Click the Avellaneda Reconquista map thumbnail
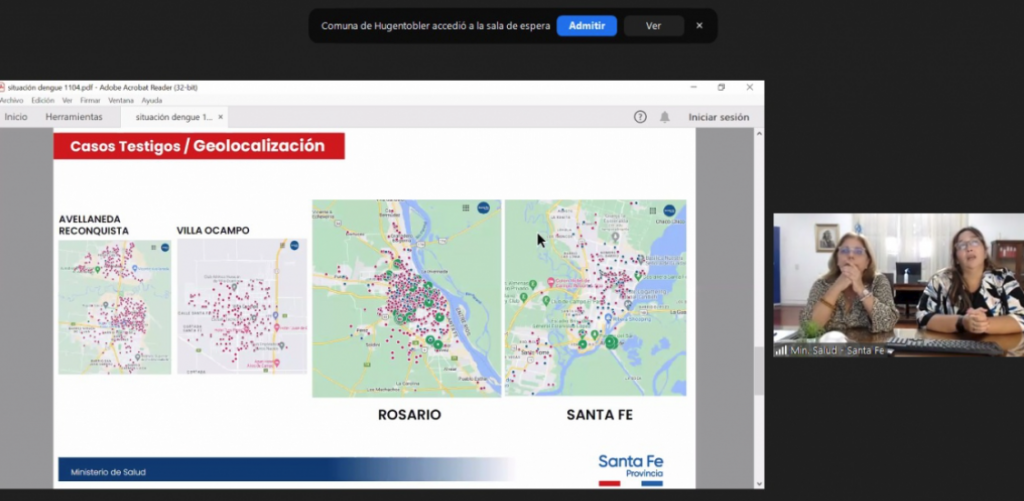 (115, 306)
